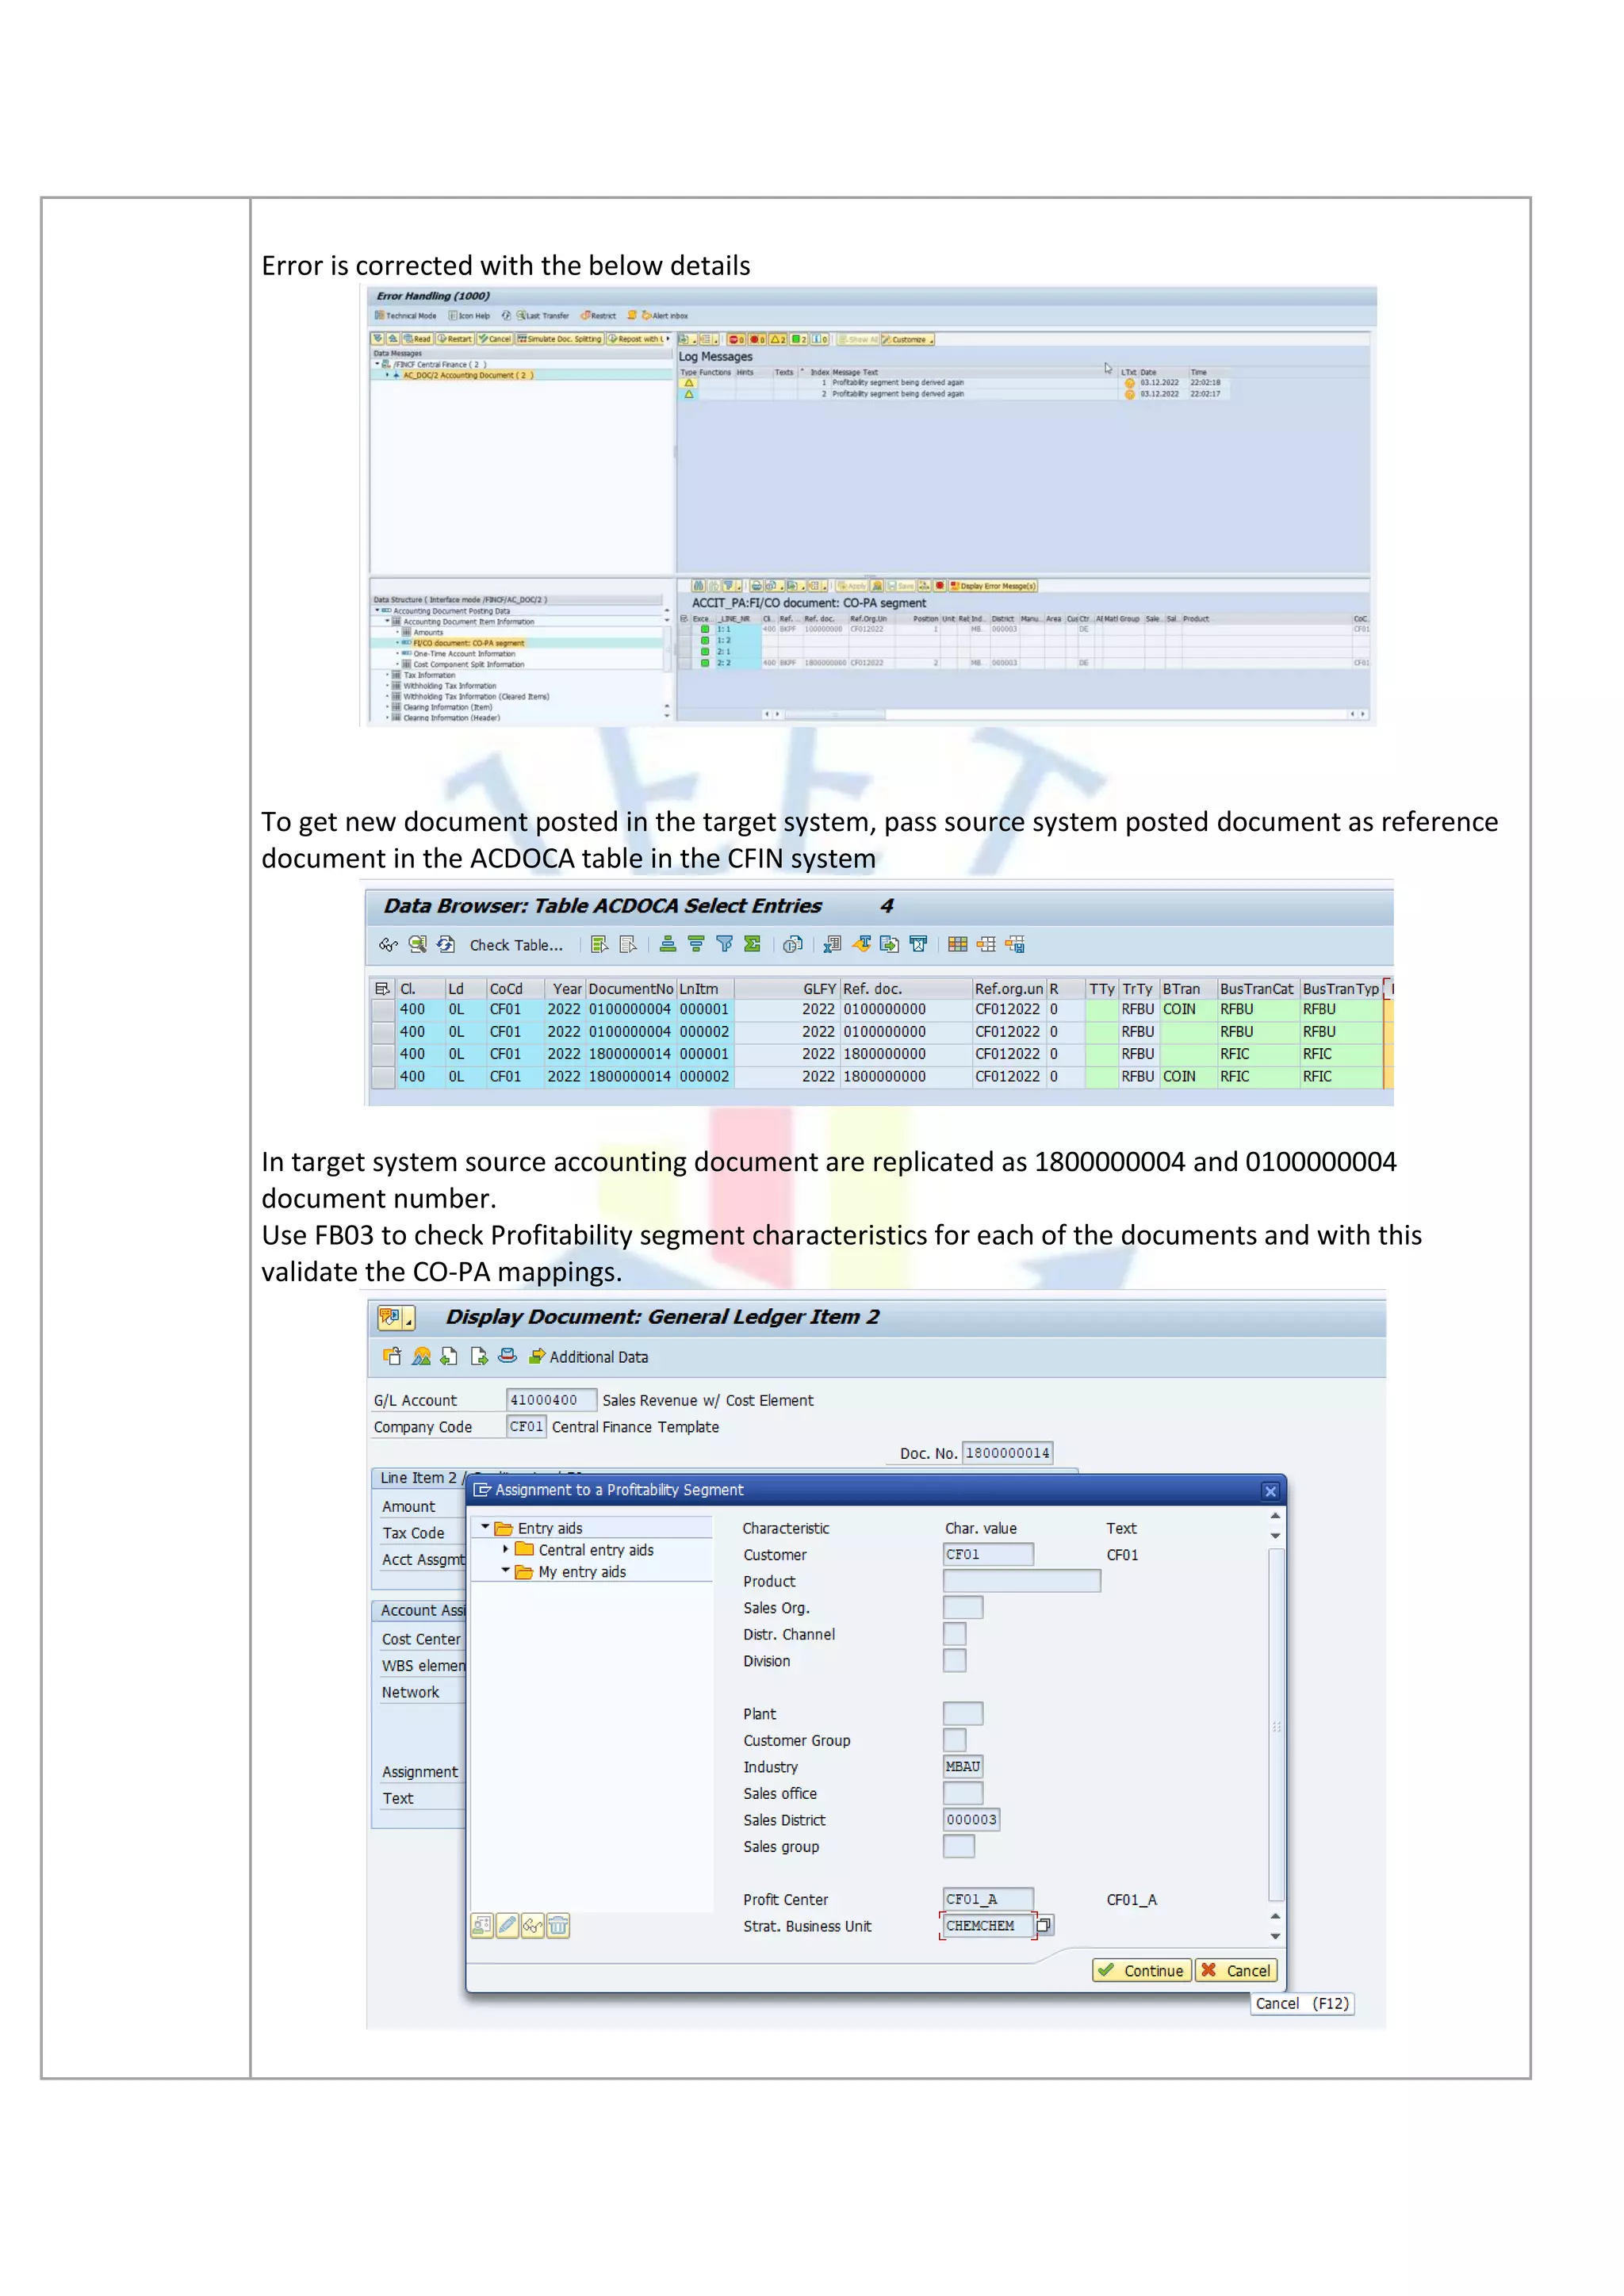Click the G/L Account field 41000400
This screenshot has height=2296, width=1624.
point(551,1399)
